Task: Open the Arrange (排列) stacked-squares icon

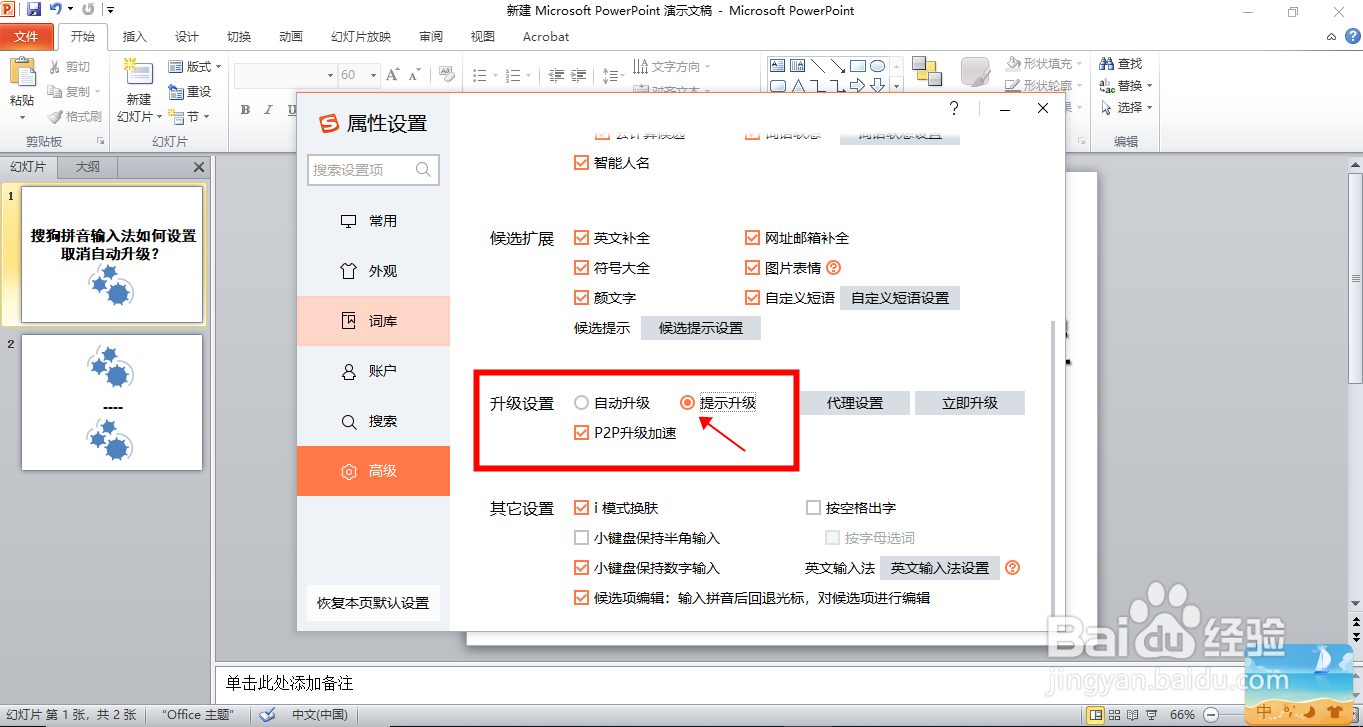Action: point(927,72)
